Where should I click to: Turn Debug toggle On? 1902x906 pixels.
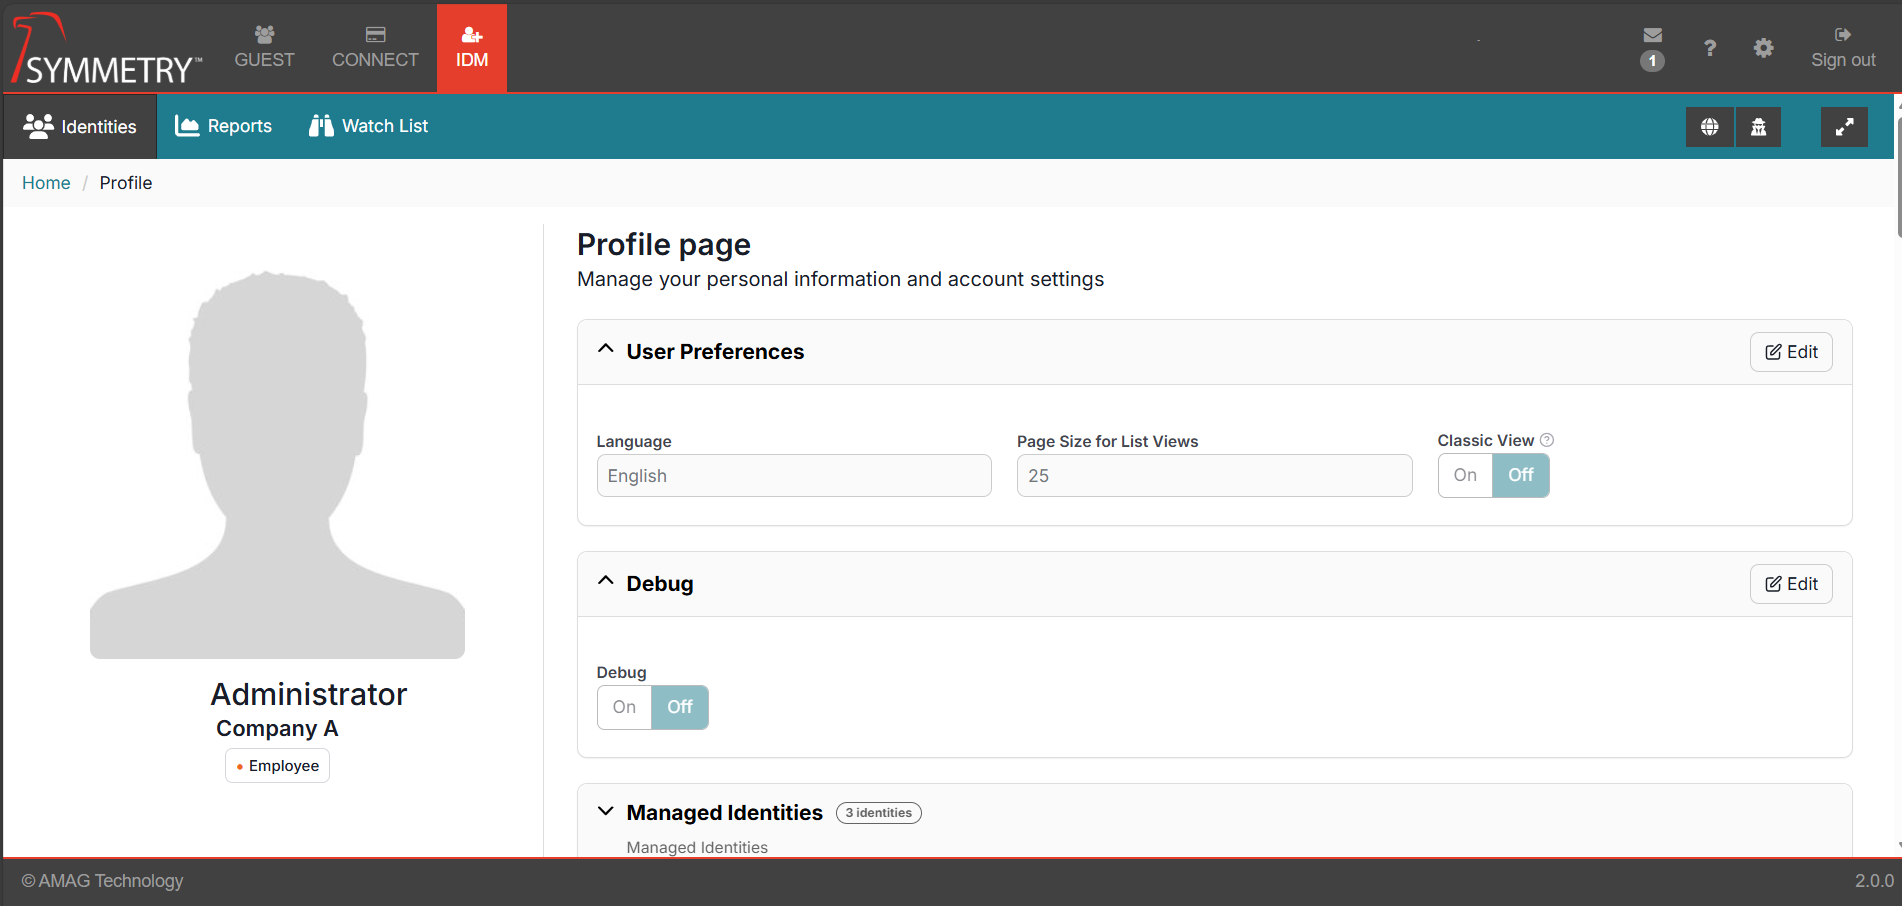tap(624, 708)
